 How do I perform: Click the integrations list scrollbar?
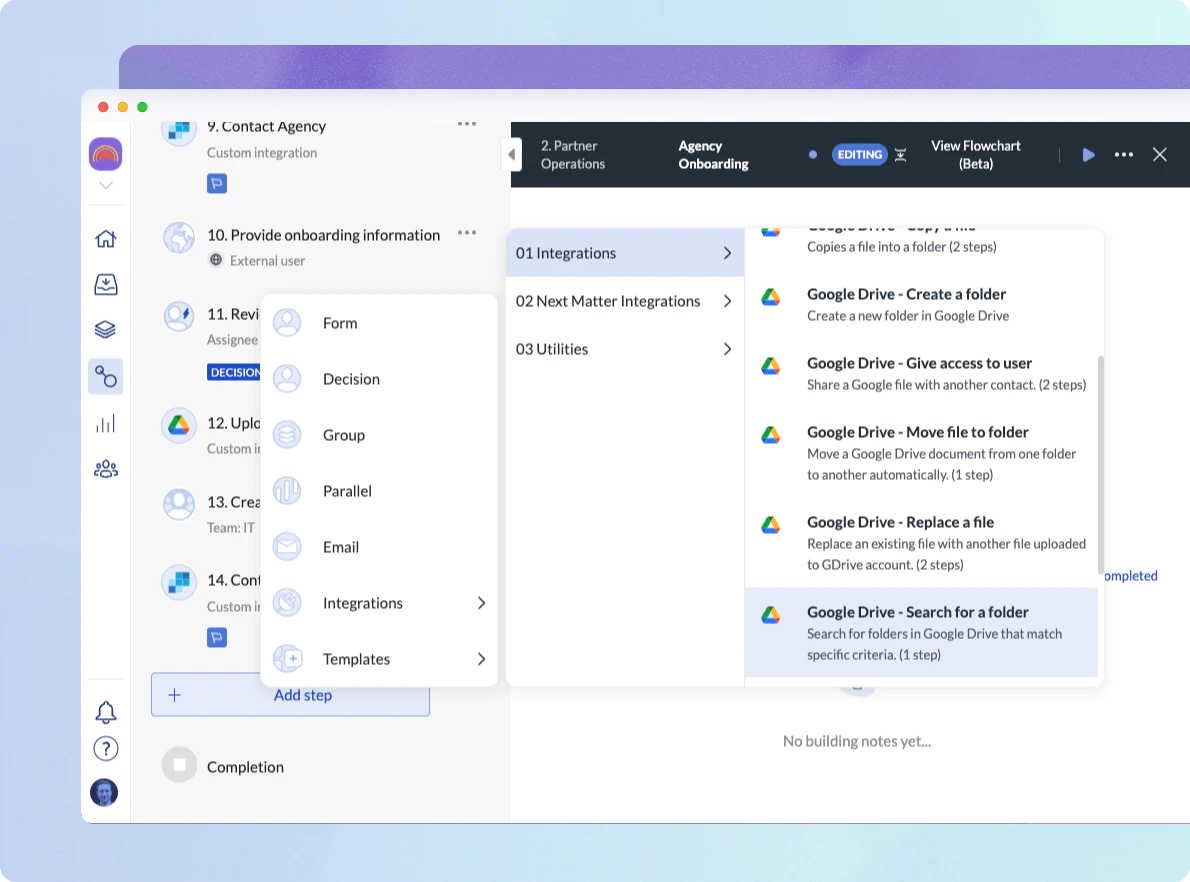pyautogui.click(x=1100, y=465)
